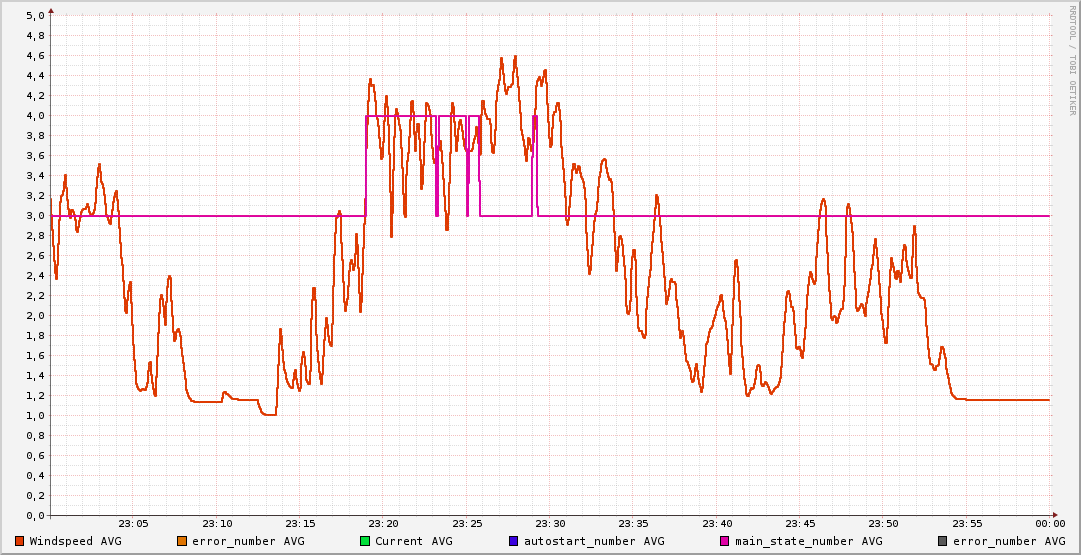Click the green Current legend swatch
Screen dimensions: 1081x555
click(x=365, y=541)
